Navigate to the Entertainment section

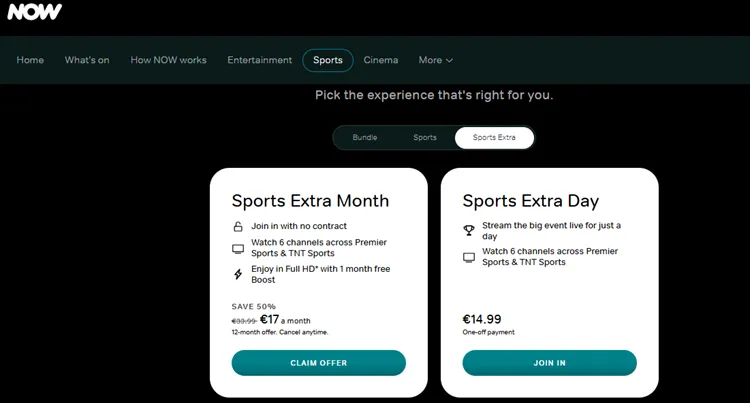tap(260, 60)
